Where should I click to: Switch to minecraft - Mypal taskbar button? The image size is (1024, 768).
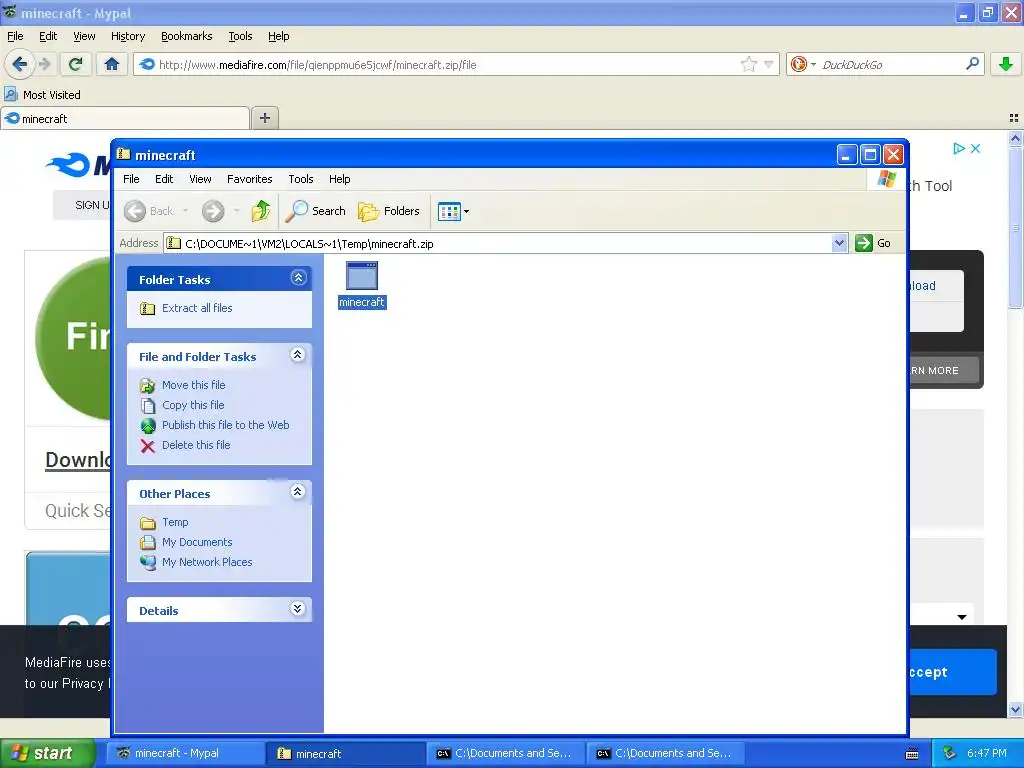pos(185,753)
